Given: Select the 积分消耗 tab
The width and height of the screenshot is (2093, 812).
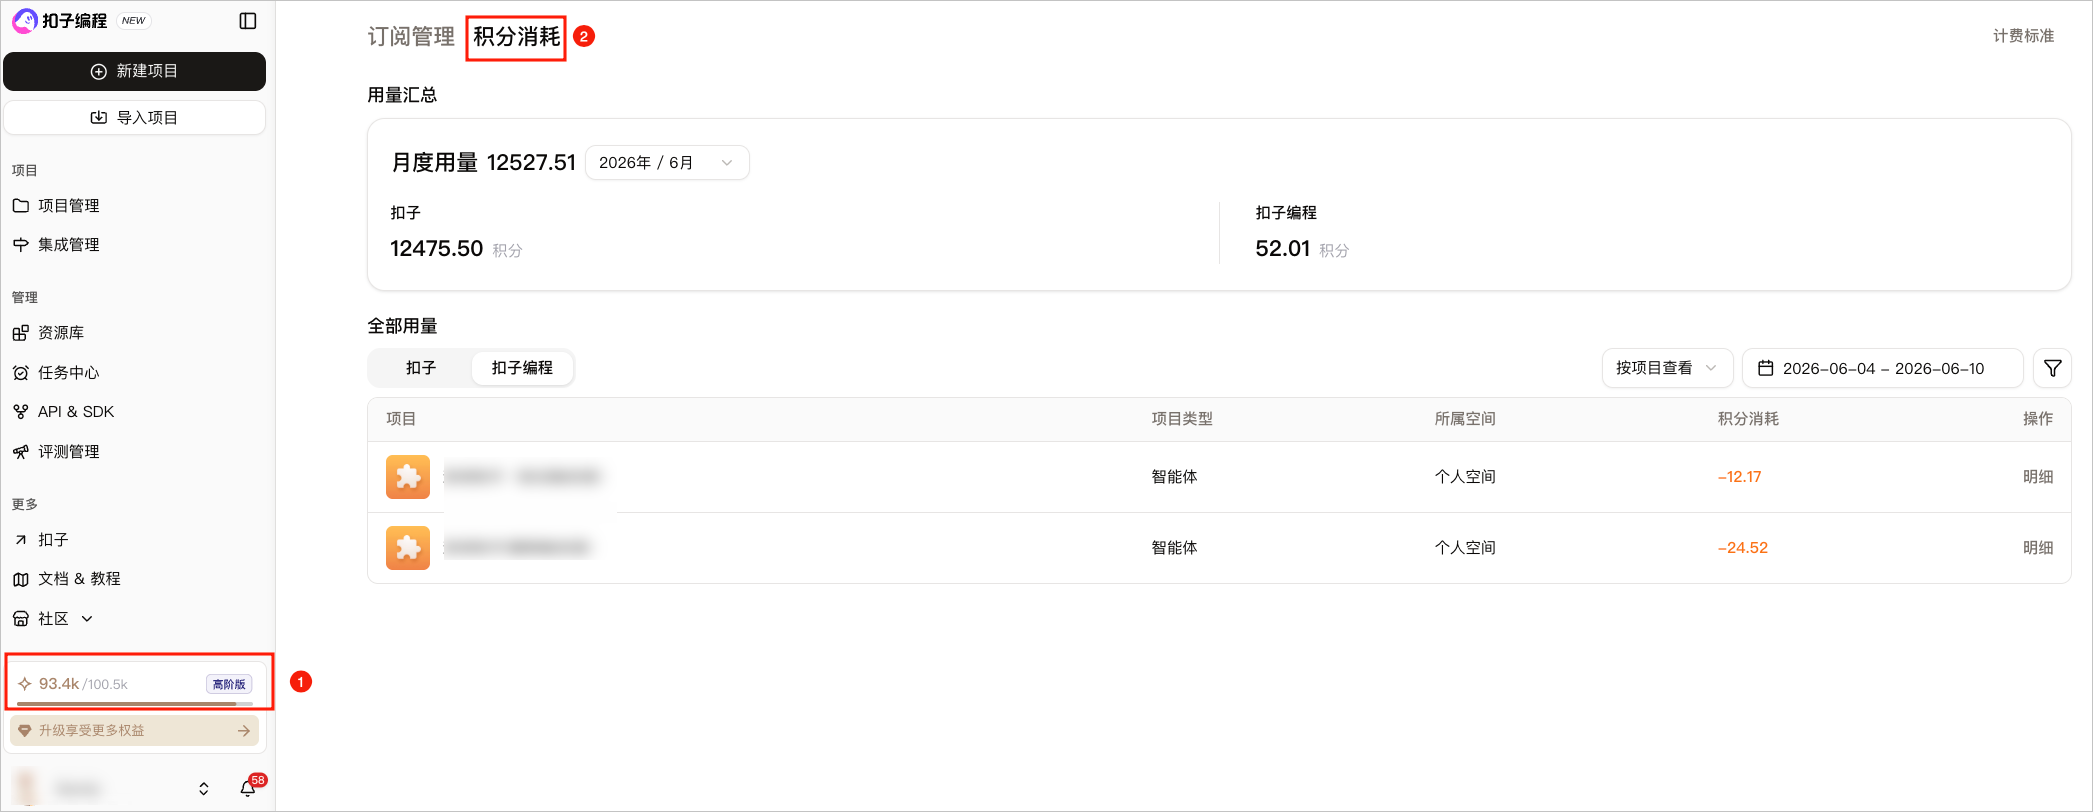Looking at the screenshot, I should 517,37.
